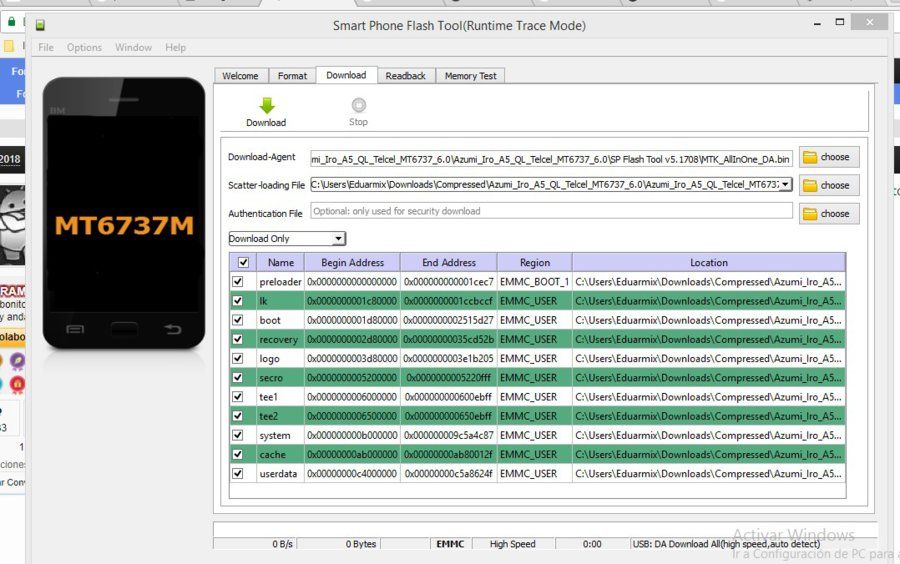900x564 pixels.
Task: Click the EMMC_BOOT_1 region cell
Action: coord(534,282)
